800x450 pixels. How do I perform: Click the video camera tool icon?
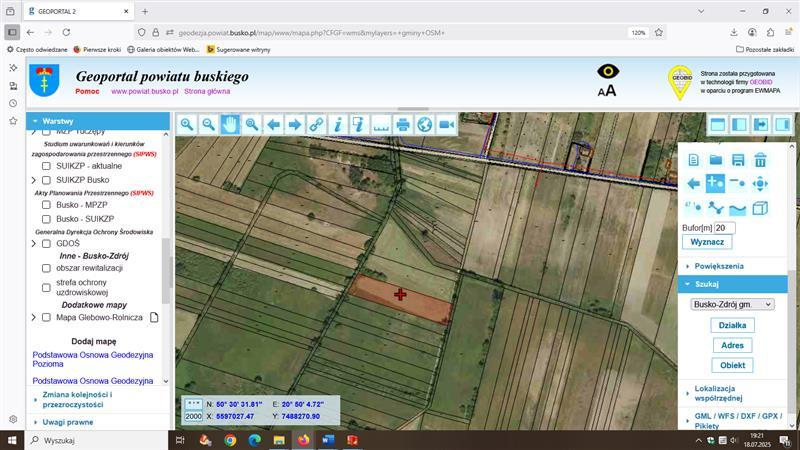(x=446, y=124)
